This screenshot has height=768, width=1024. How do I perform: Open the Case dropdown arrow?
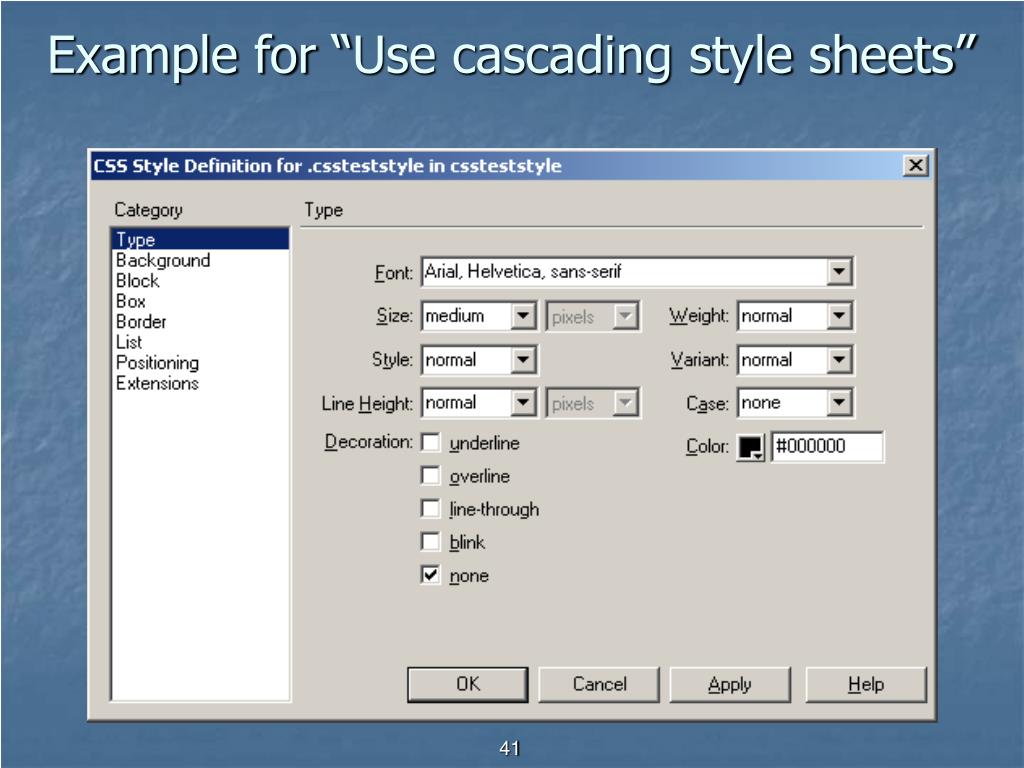click(839, 403)
